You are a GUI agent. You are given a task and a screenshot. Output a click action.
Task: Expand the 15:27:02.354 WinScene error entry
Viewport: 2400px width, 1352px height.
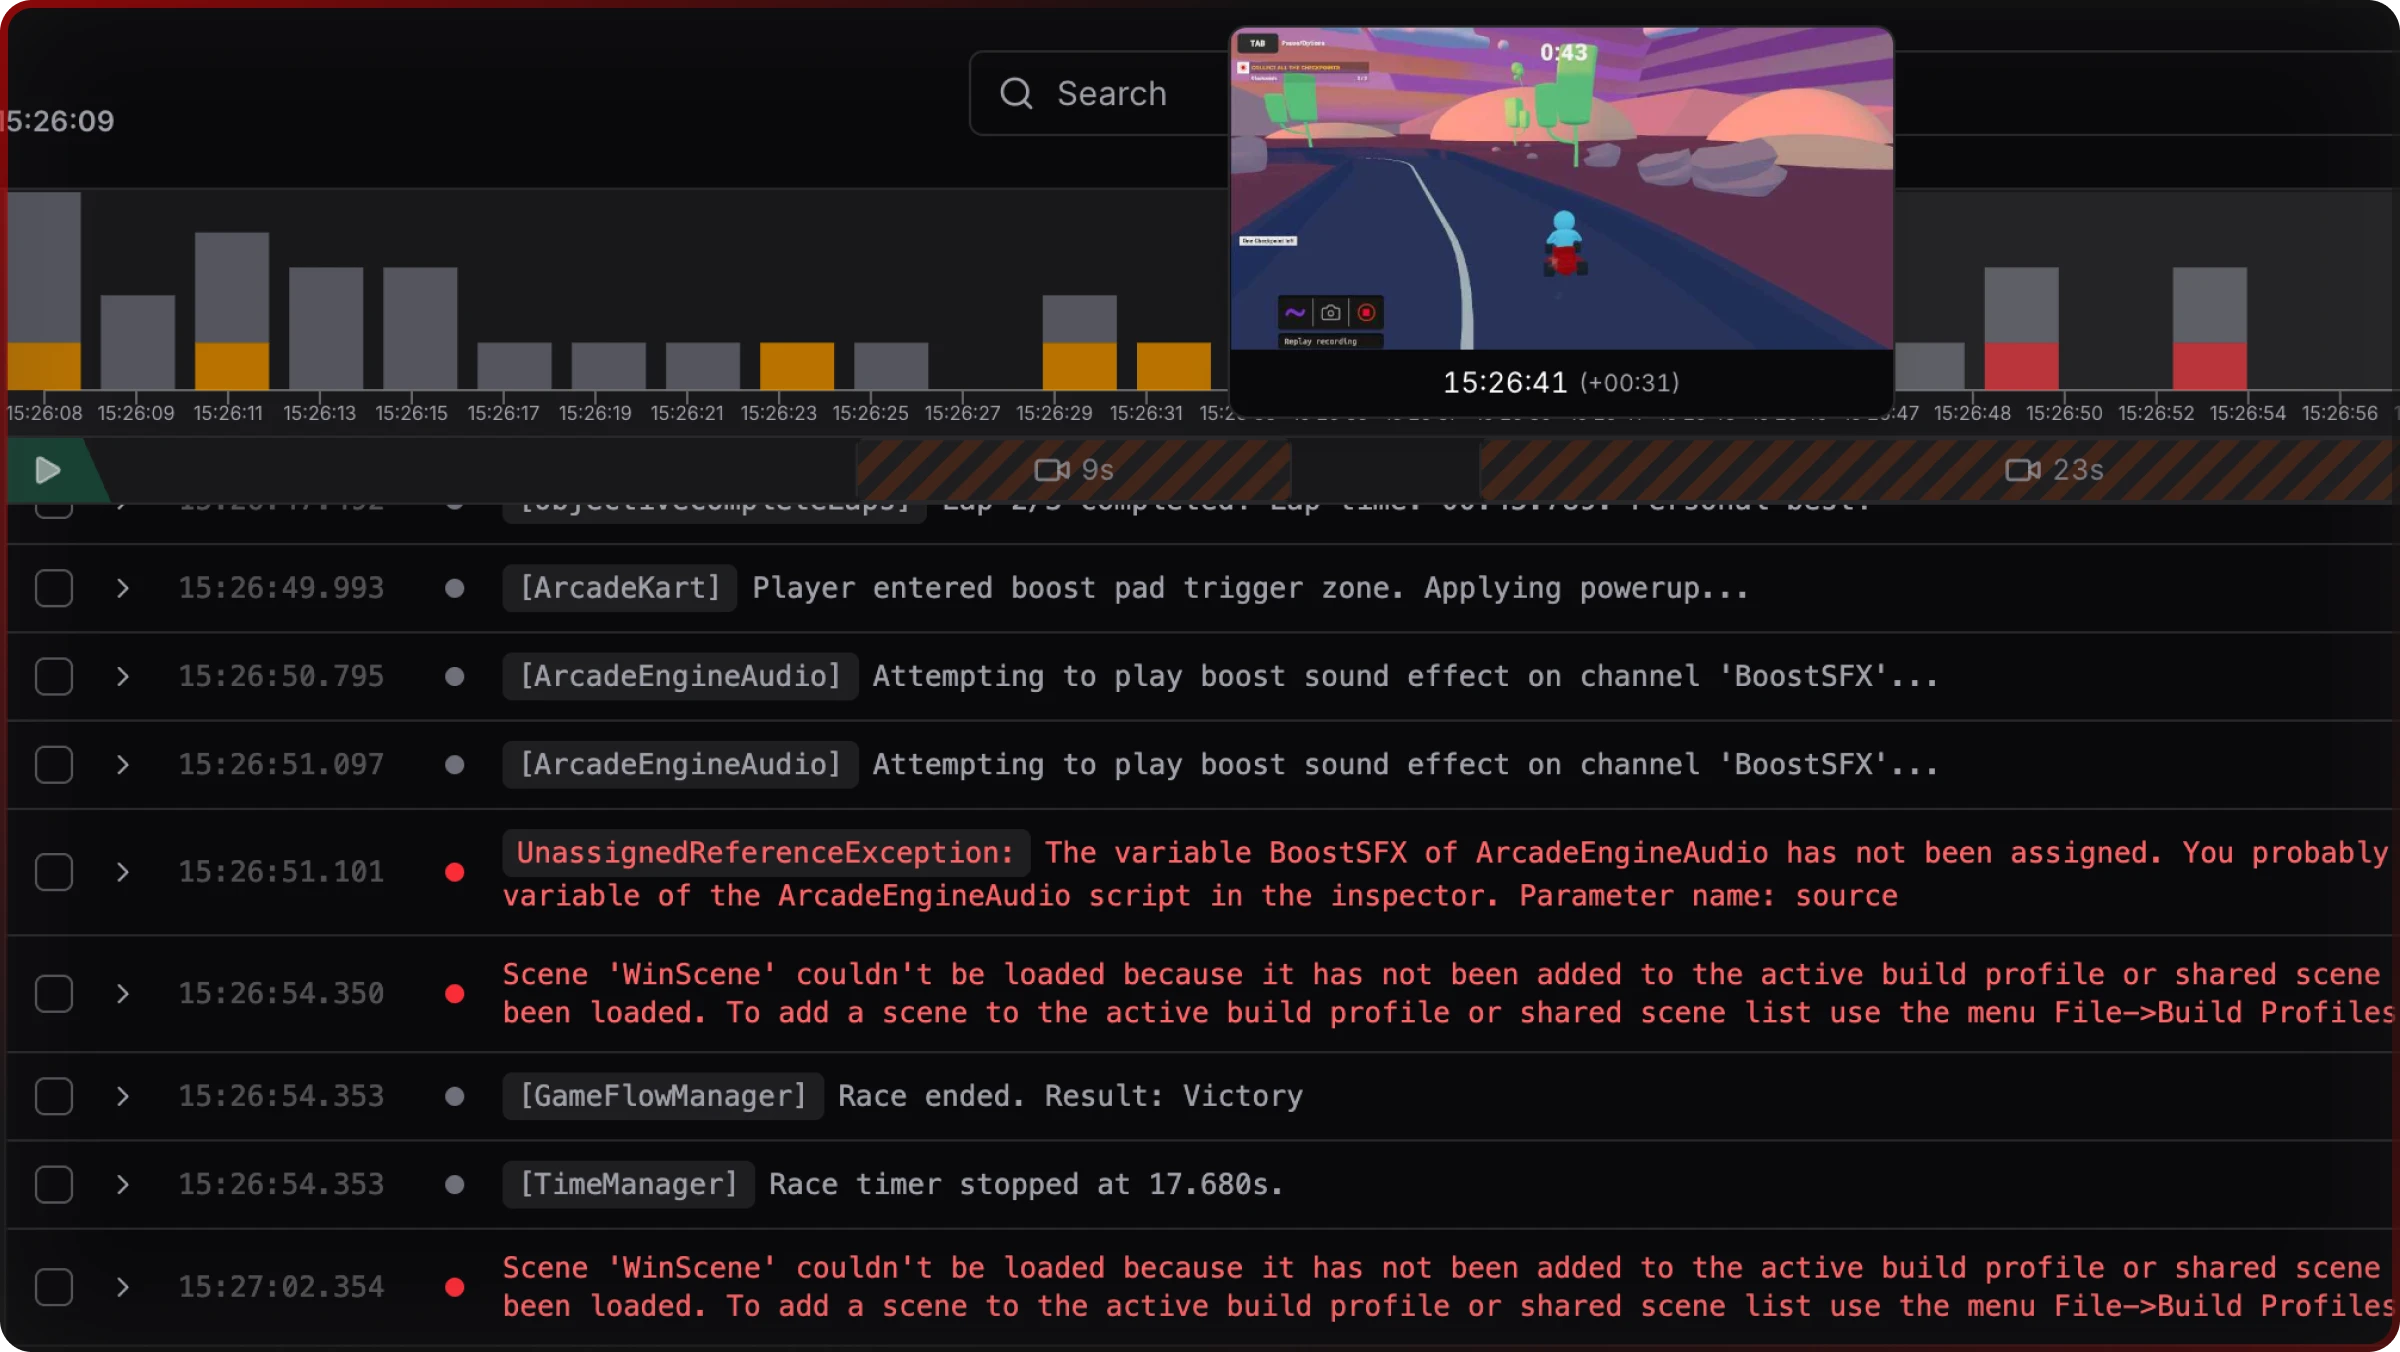pyautogui.click(x=122, y=1287)
